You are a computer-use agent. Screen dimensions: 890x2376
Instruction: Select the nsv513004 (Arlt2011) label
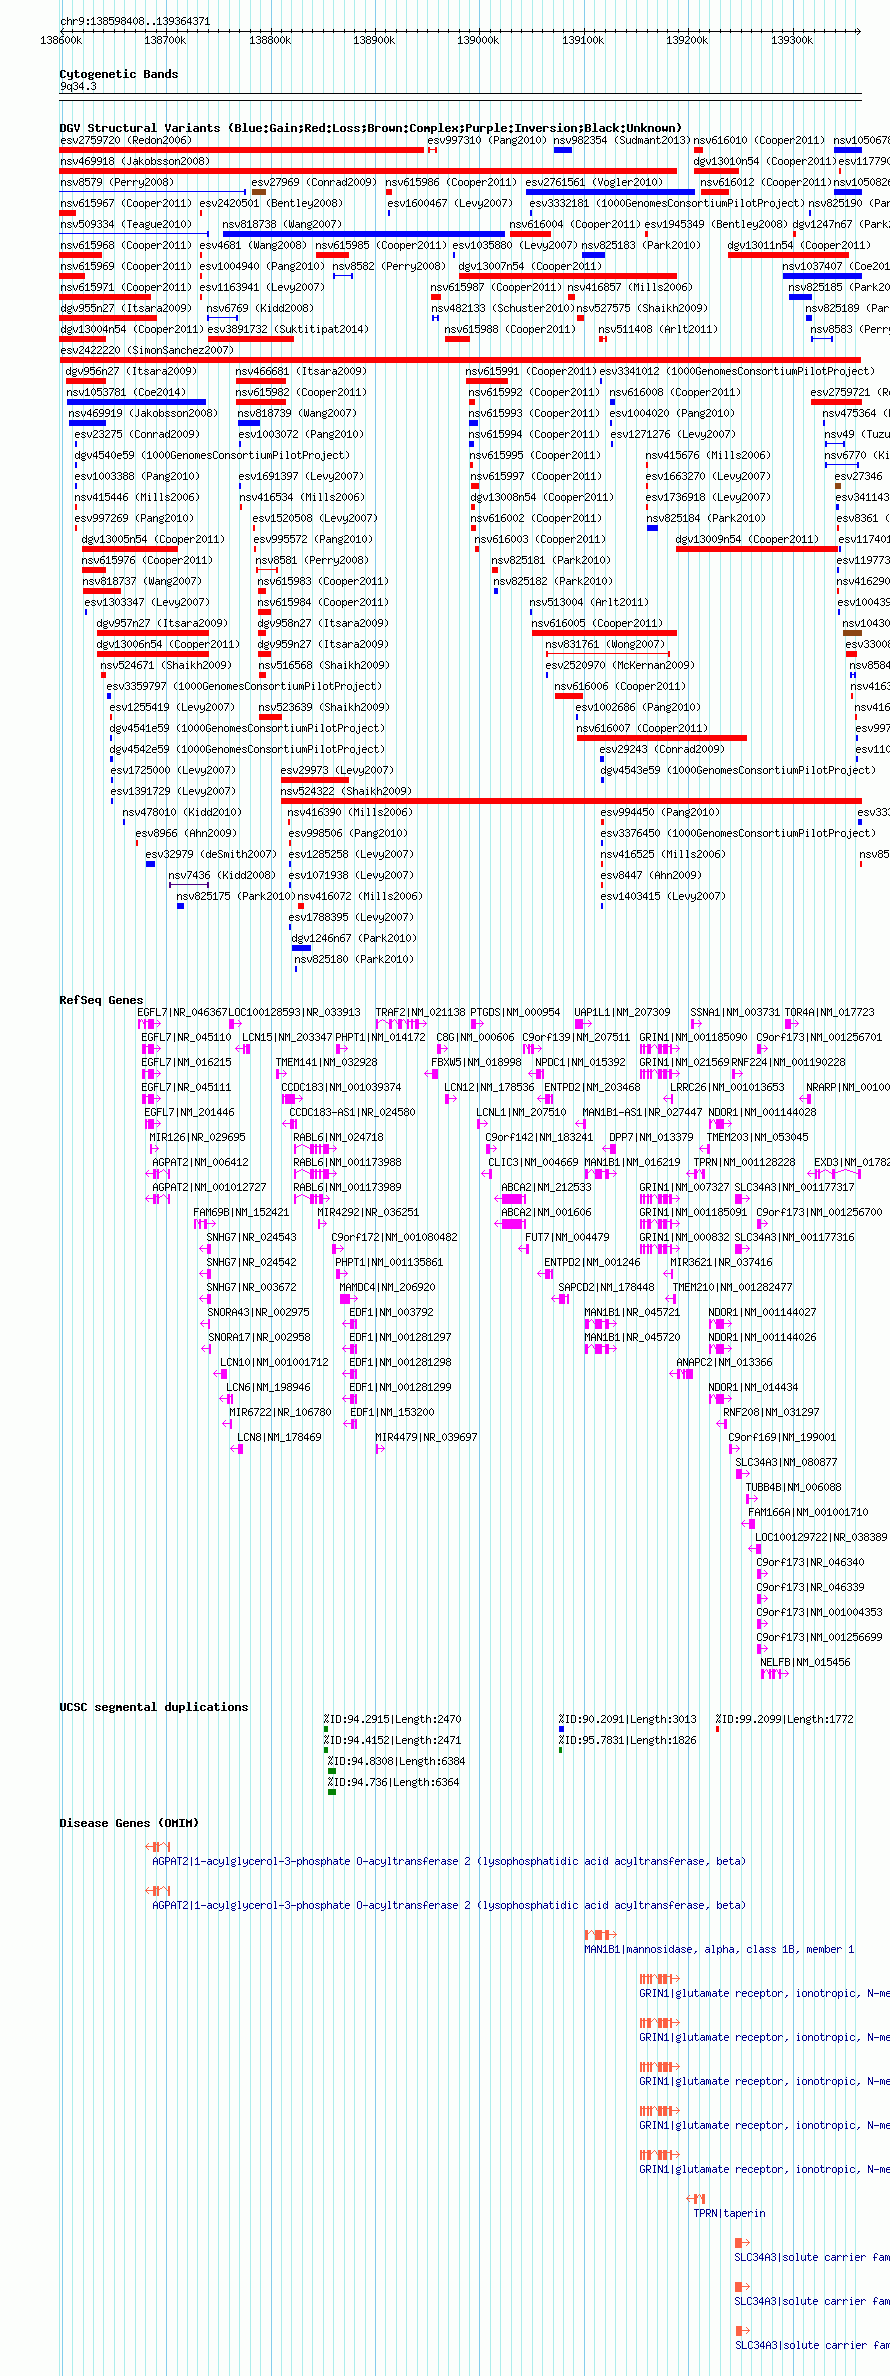pyautogui.click(x=589, y=602)
